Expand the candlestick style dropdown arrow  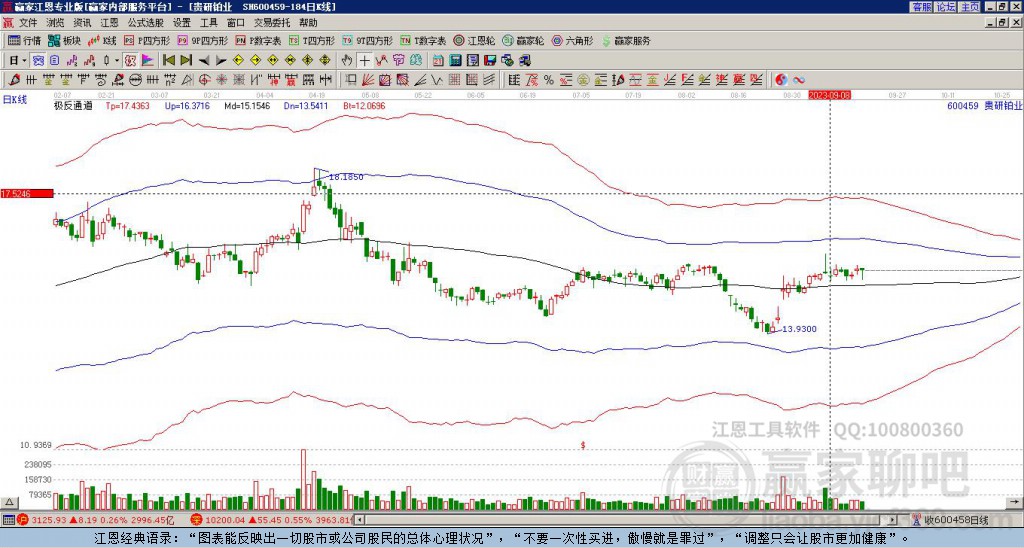coord(117,61)
